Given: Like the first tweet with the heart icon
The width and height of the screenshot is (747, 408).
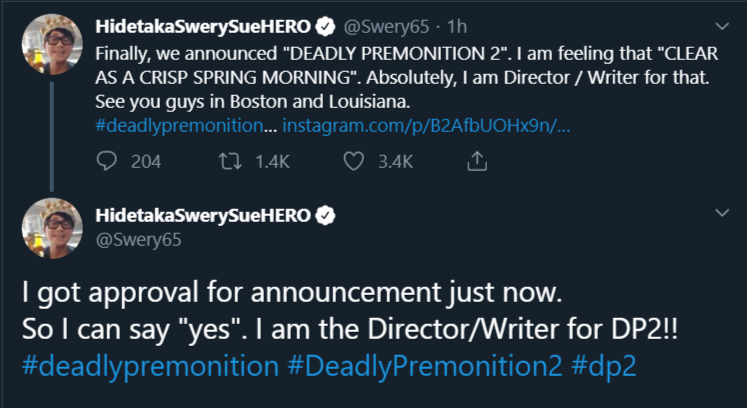Looking at the screenshot, I should (x=353, y=160).
